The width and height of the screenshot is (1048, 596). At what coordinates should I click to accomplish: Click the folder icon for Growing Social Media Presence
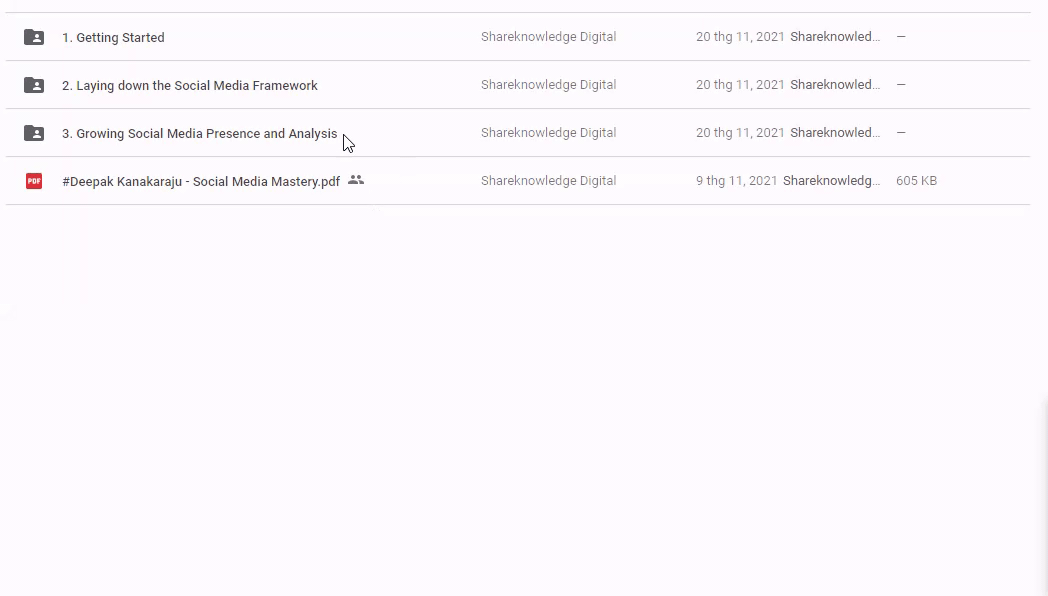coord(34,133)
